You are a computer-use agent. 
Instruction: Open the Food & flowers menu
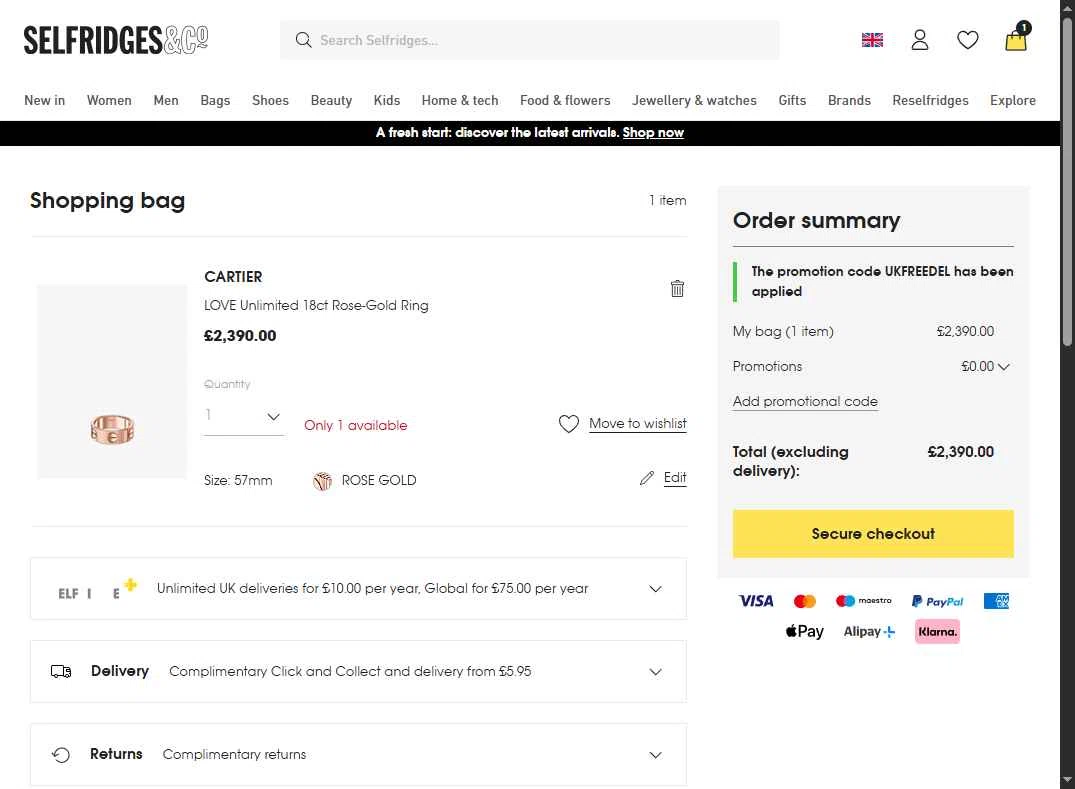point(565,100)
